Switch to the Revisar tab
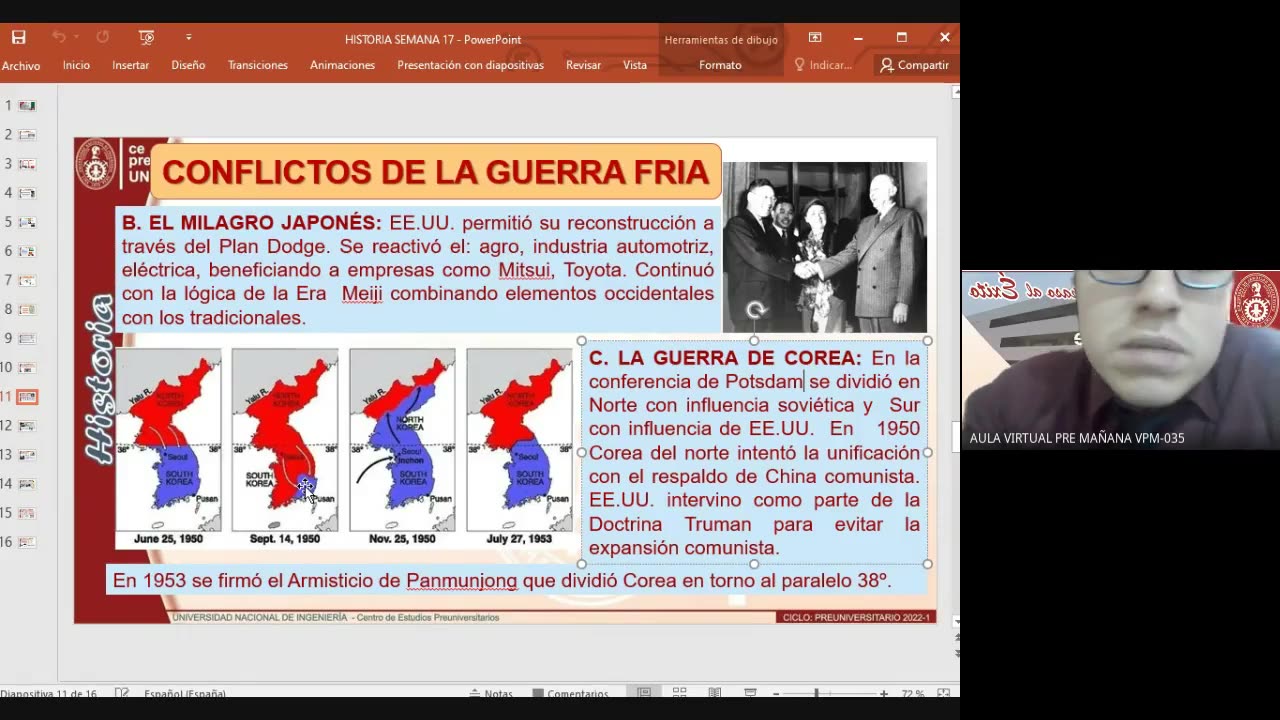 (583, 65)
